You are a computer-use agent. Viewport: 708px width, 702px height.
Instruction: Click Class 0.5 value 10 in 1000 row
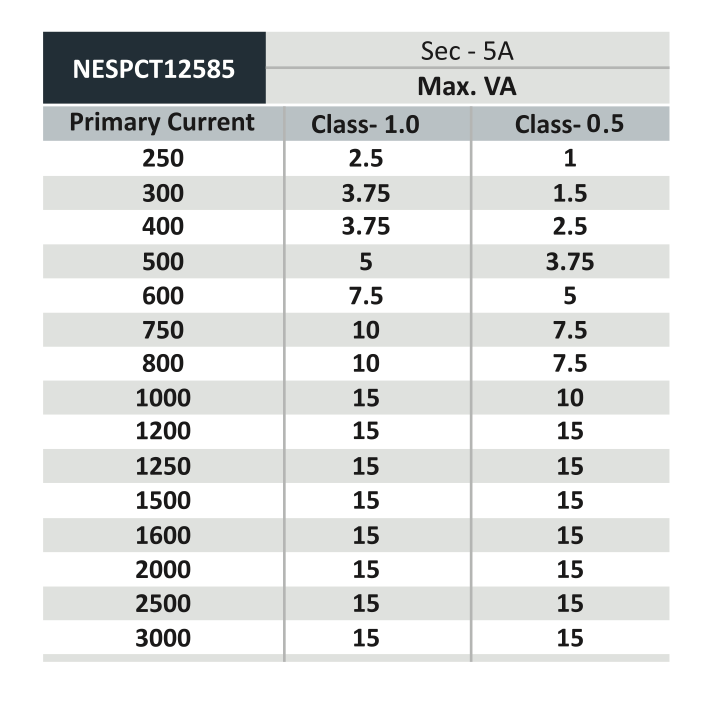pos(570,399)
